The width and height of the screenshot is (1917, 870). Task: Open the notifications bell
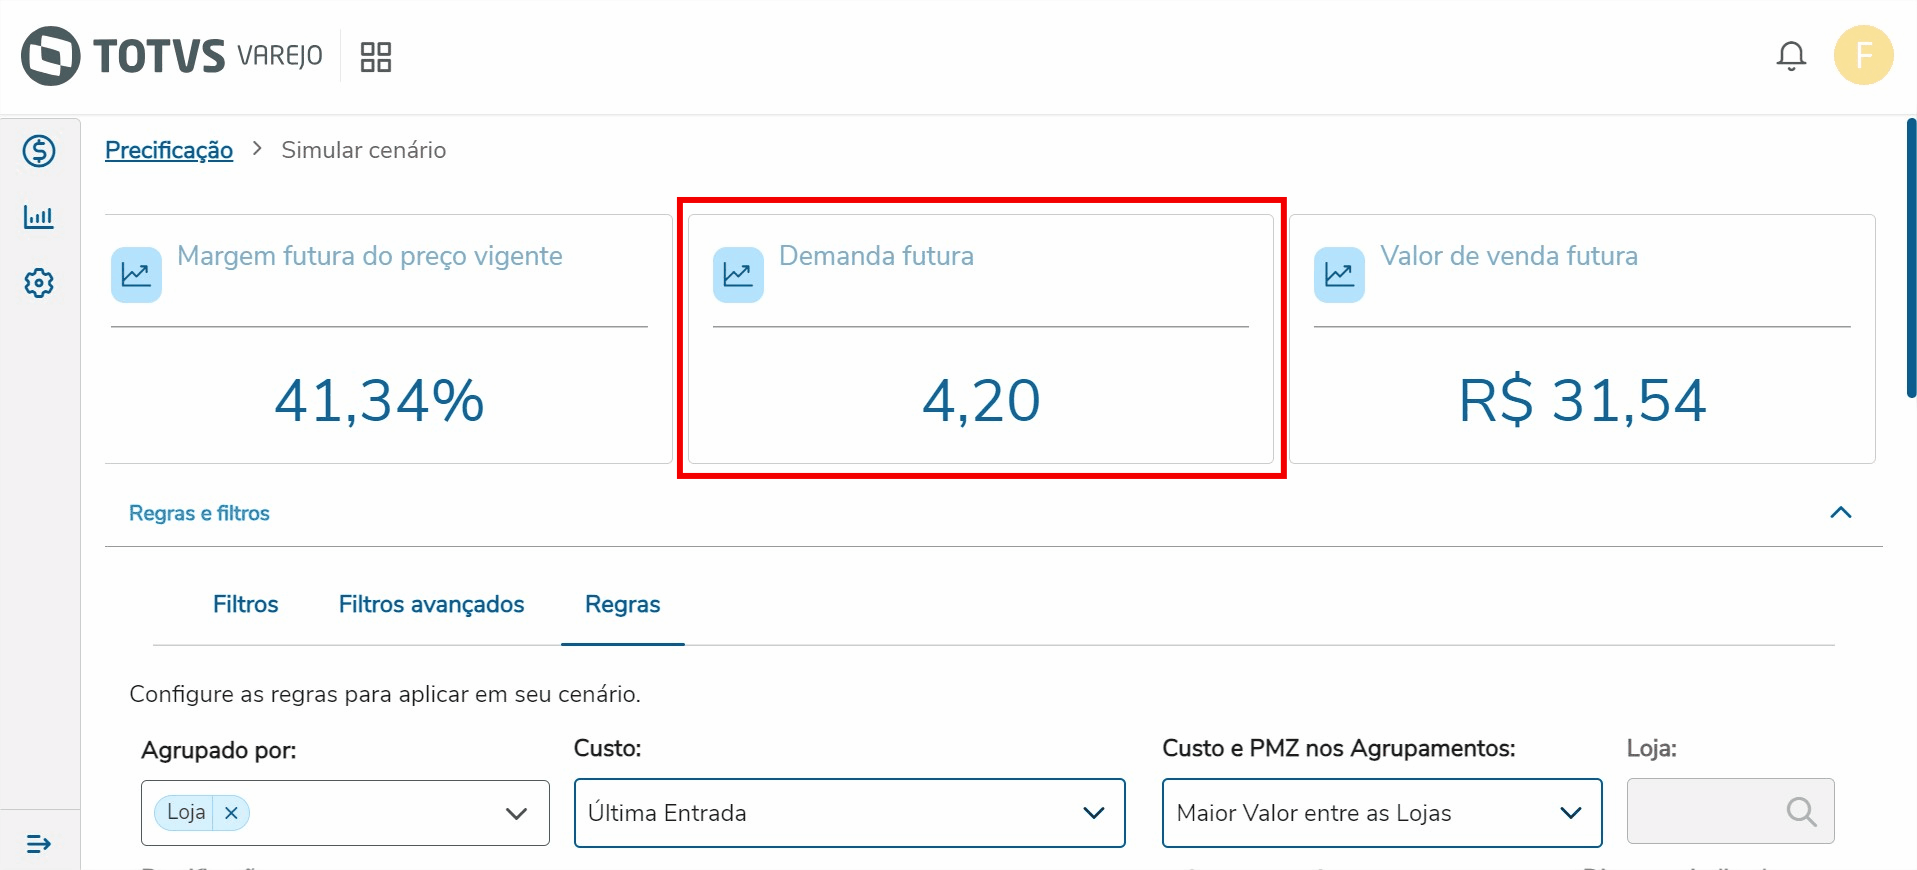click(x=1790, y=56)
